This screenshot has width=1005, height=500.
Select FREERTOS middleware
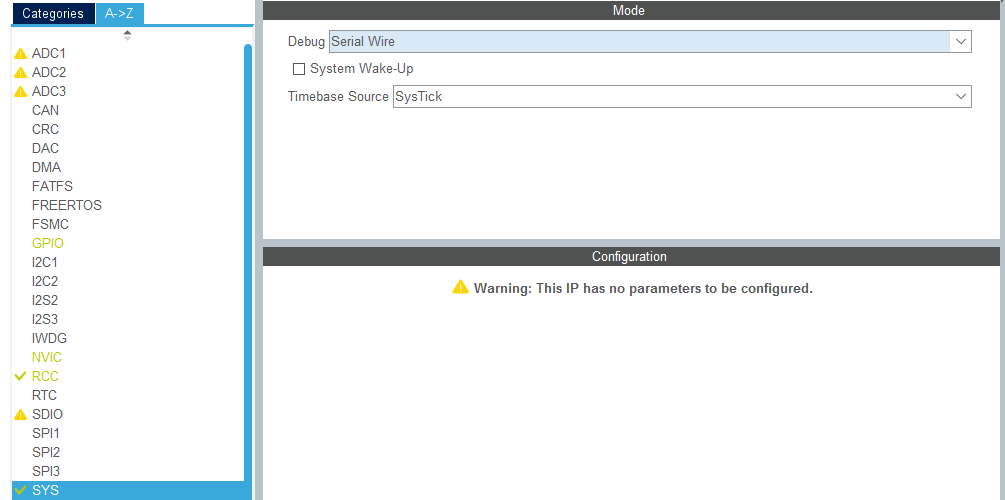(x=67, y=205)
